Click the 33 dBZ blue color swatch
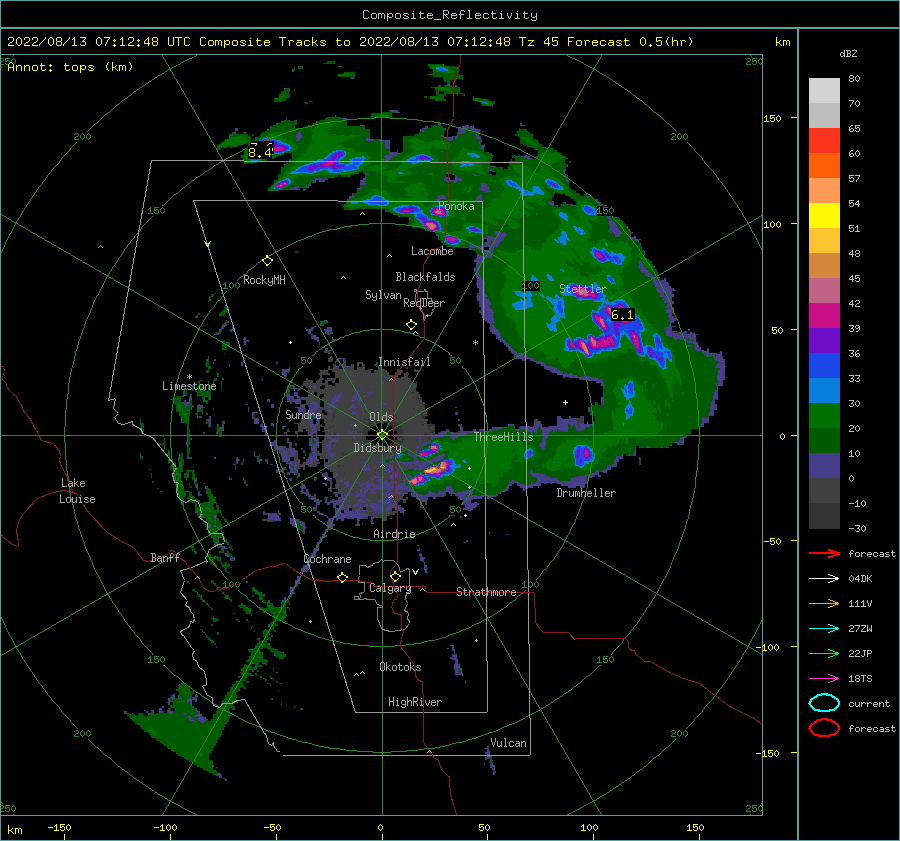This screenshot has width=900, height=841. tap(824, 366)
